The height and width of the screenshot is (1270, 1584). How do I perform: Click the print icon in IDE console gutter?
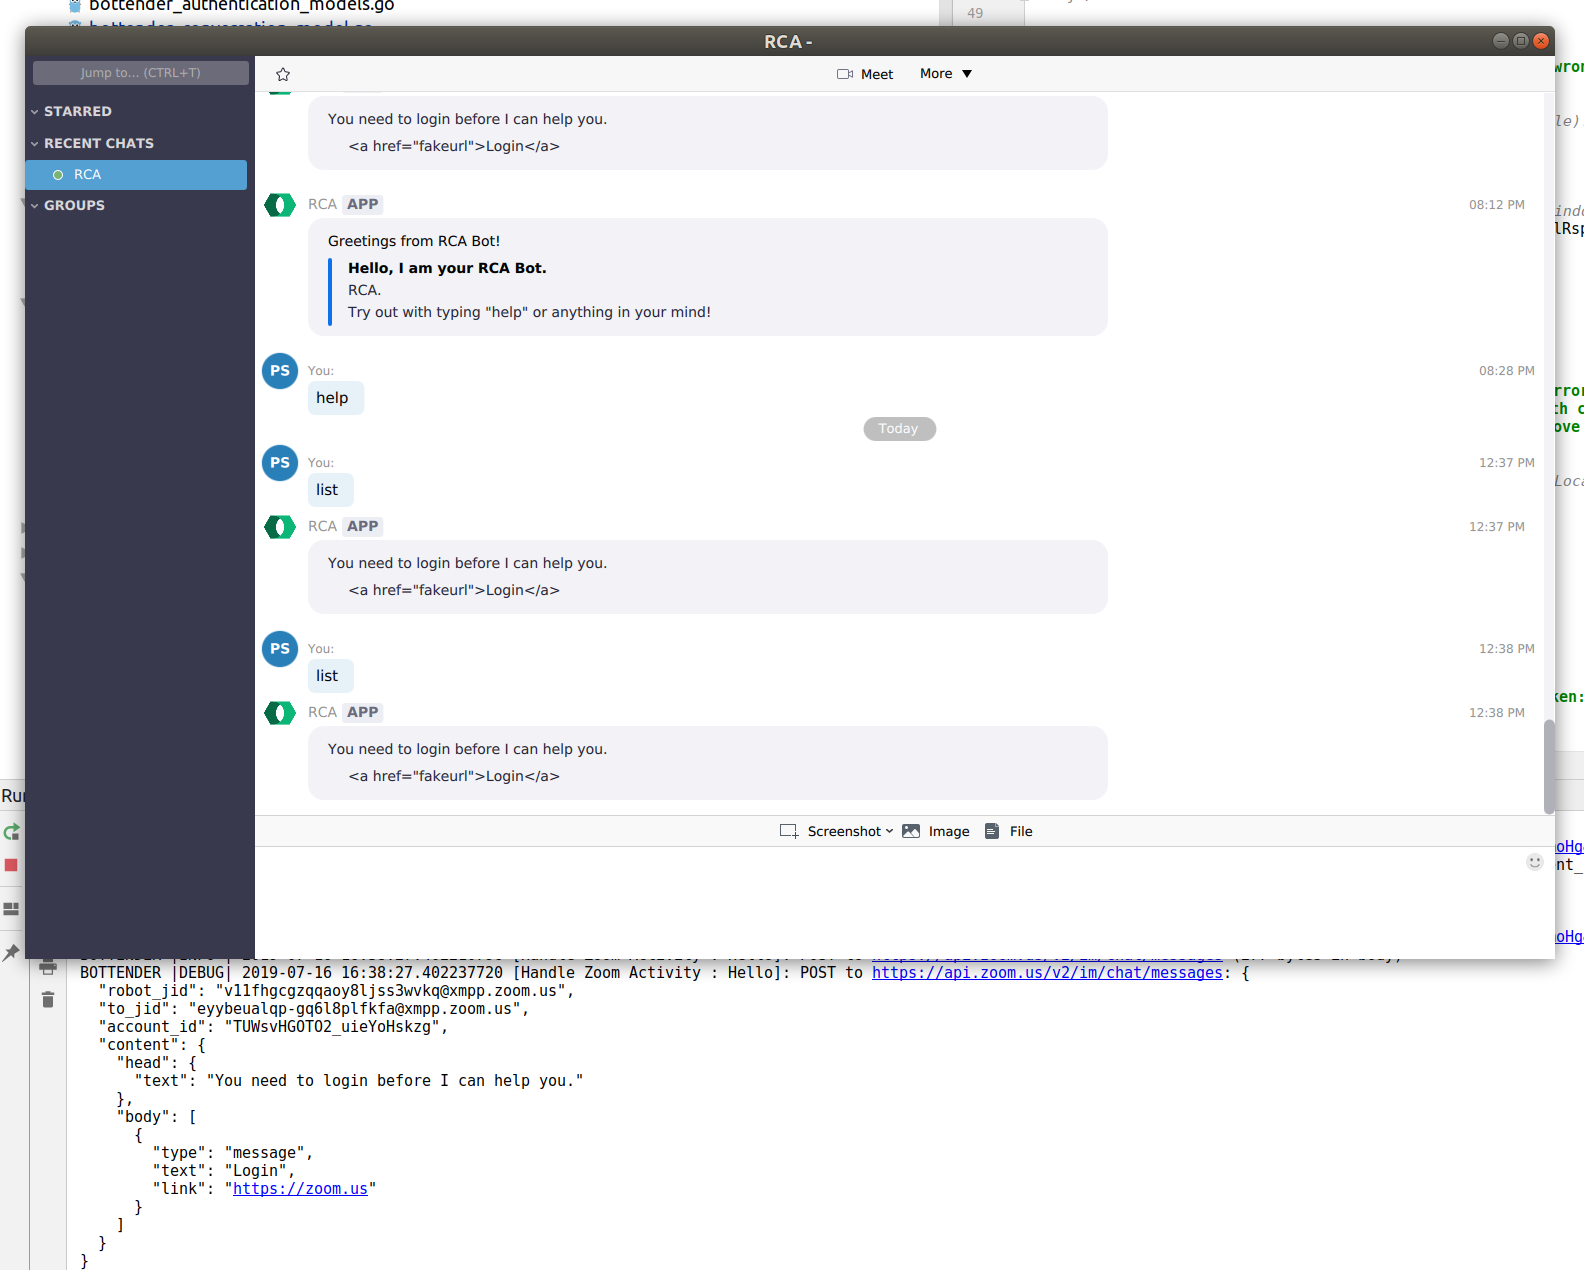48,967
